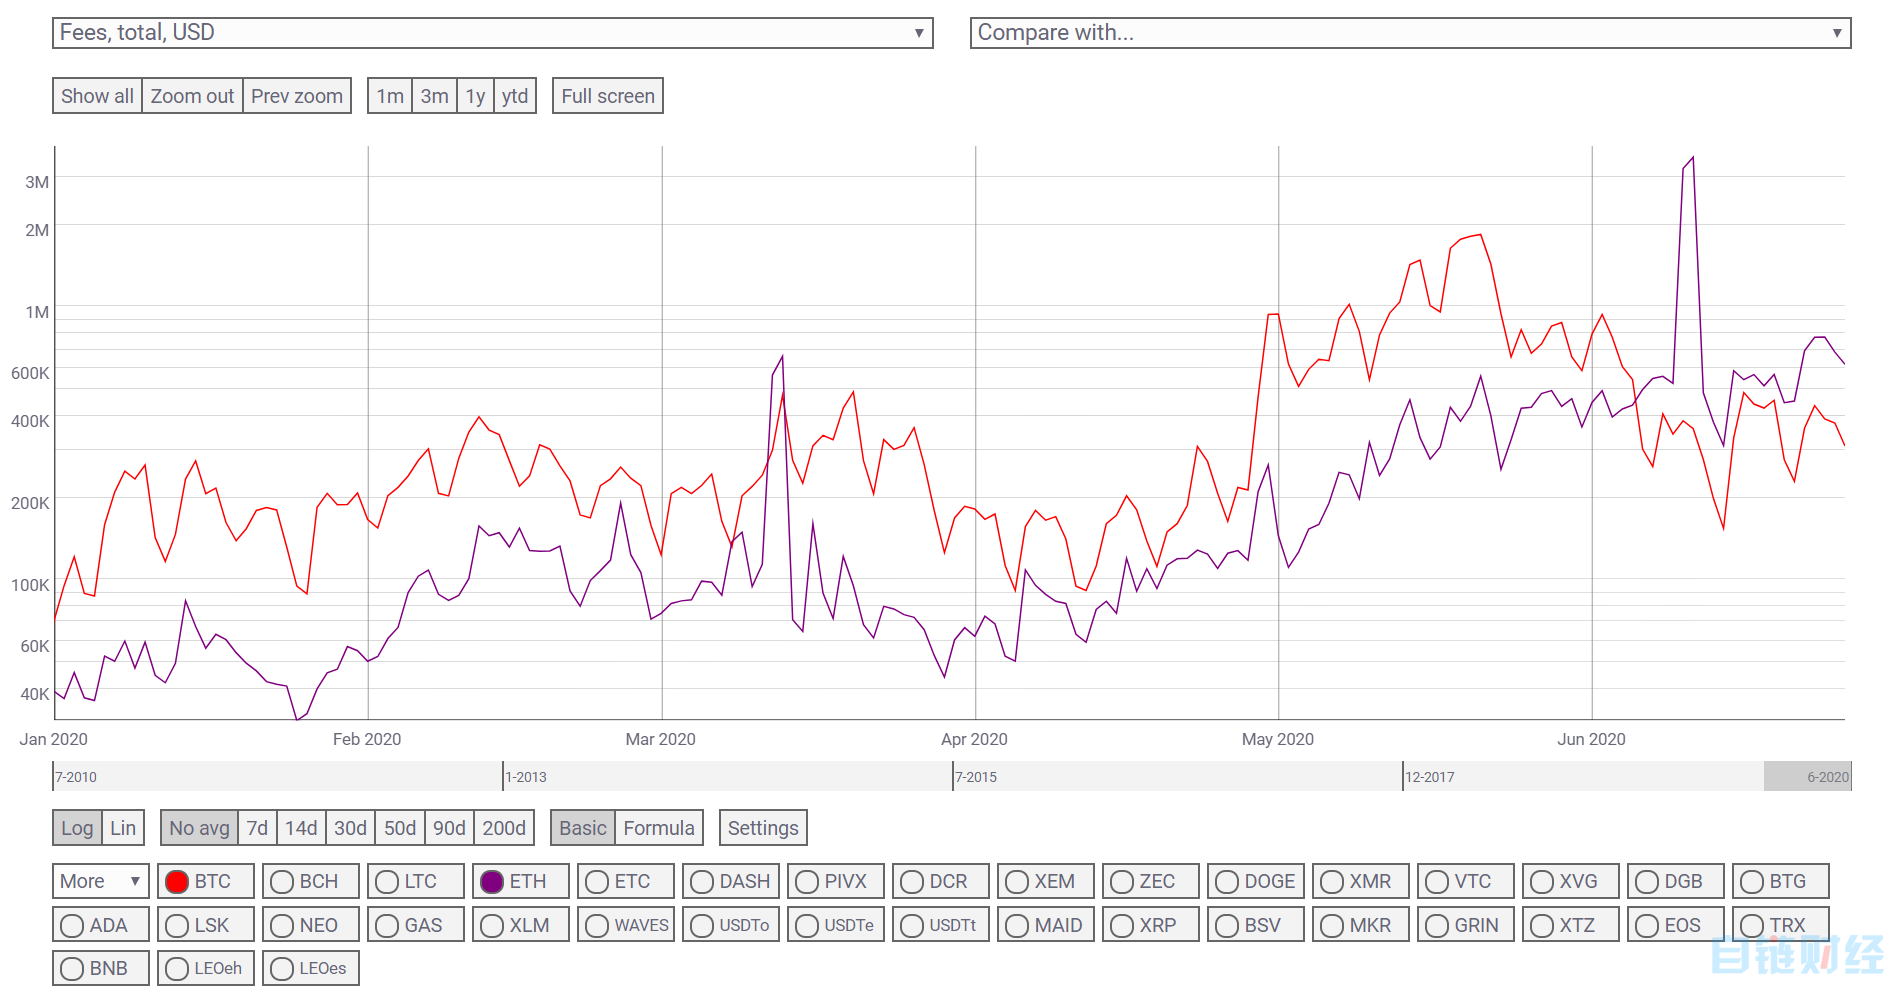
Task: Enable the BTG series
Action: click(1781, 881)
